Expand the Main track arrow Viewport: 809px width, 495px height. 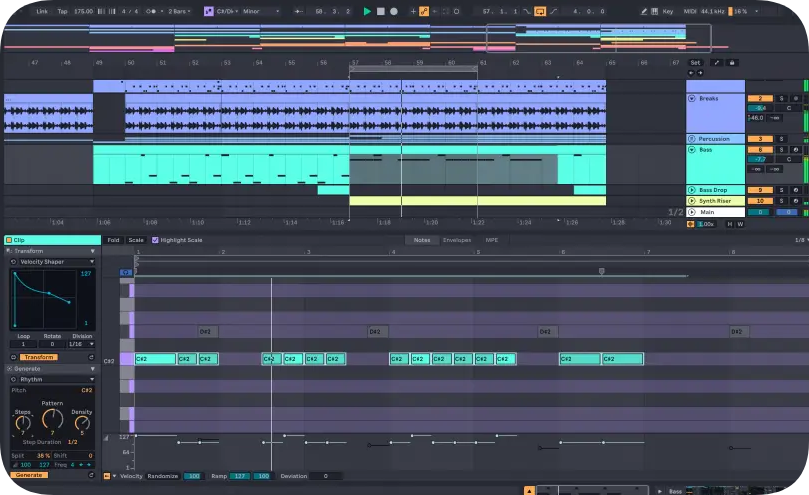coord(692,212)
